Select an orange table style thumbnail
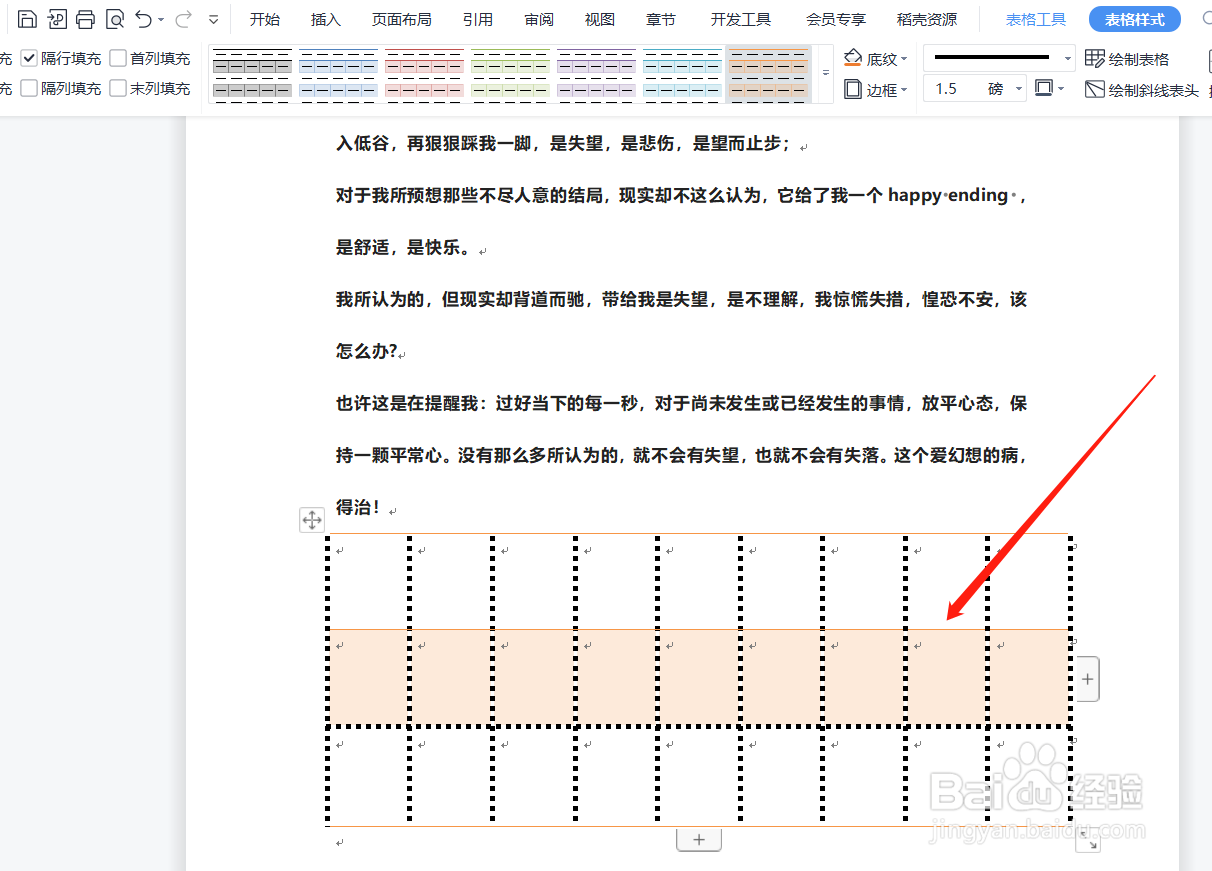The width and height of the screenshot is (1212, 871). coord(768,73)
